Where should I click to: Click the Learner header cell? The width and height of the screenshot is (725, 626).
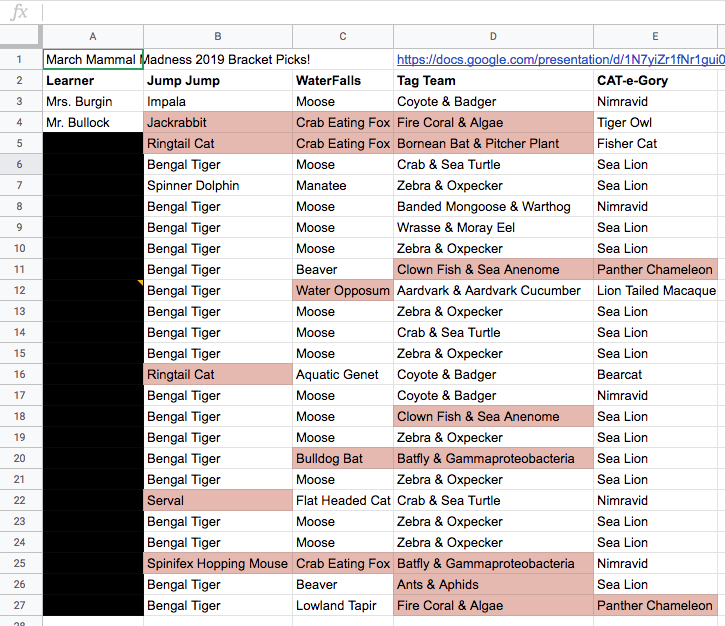(x=93, y=80)
